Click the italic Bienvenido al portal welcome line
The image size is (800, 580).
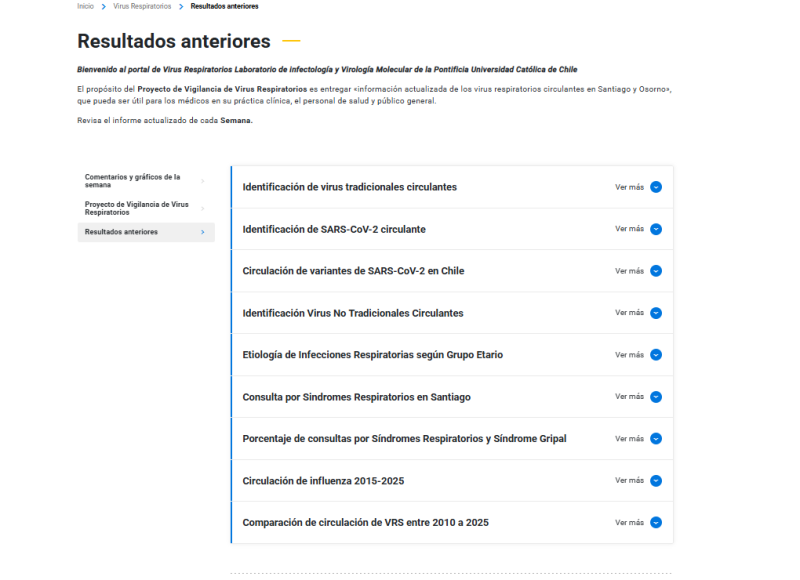click(327, 69)
